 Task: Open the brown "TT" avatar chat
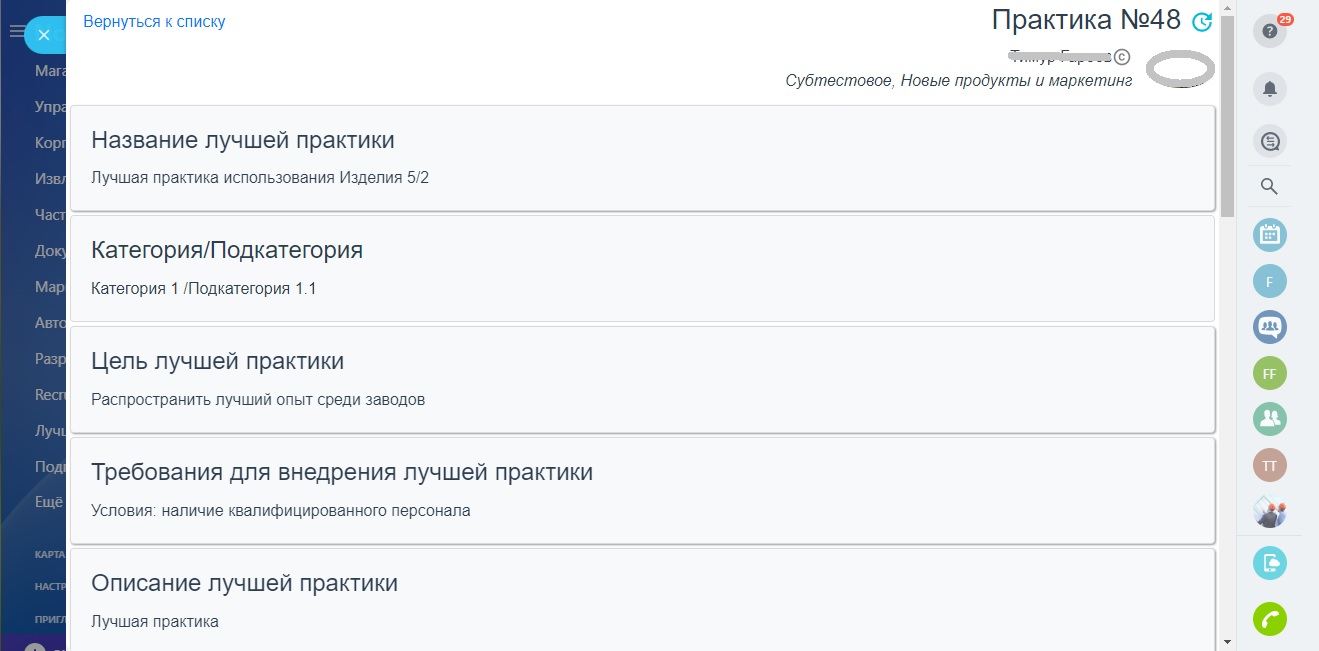(1270, 465)
